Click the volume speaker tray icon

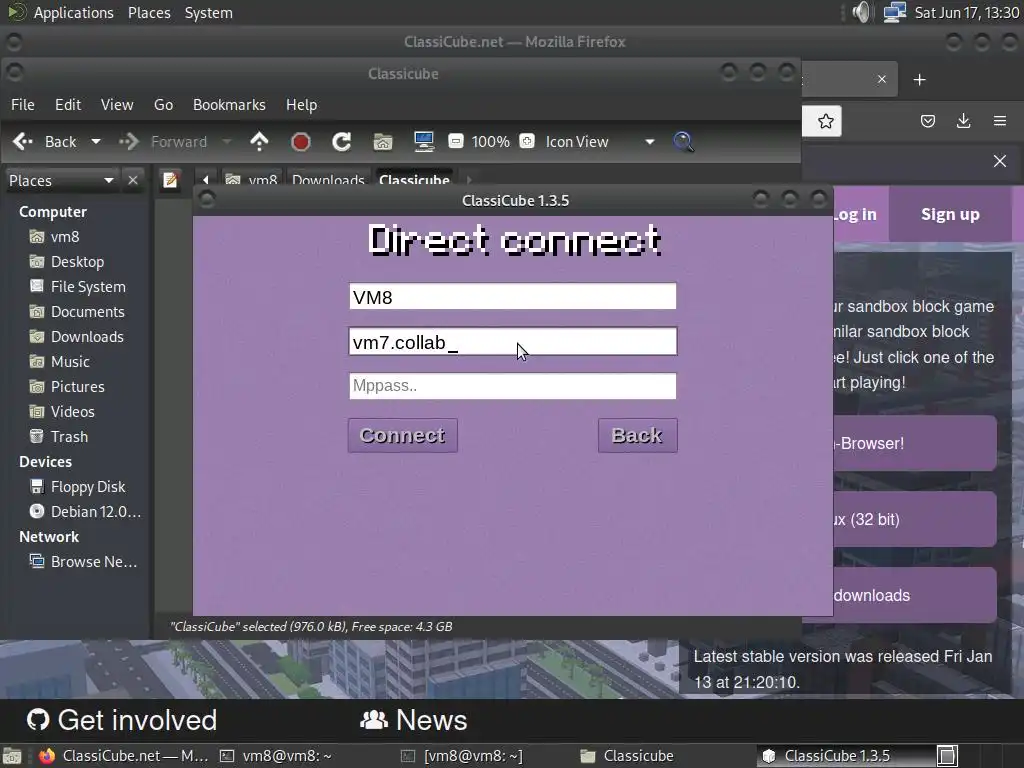(x=861, y=12)
